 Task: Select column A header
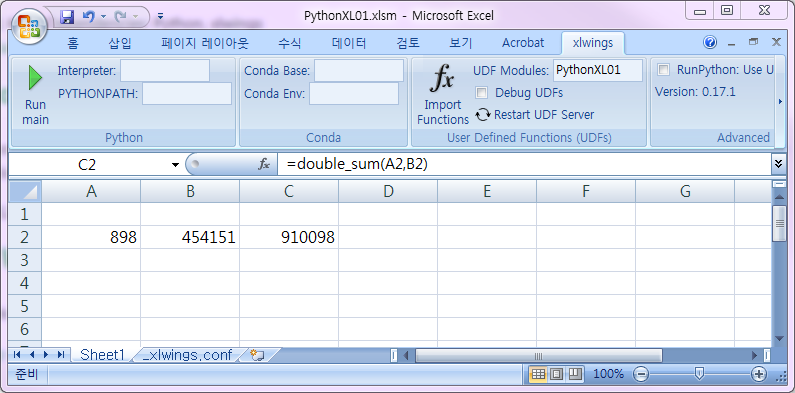(91, 192)
